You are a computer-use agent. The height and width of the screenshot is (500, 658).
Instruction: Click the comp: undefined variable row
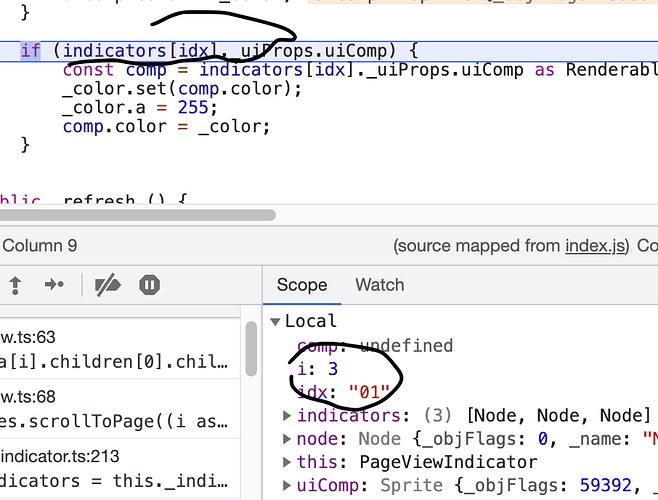375,346
